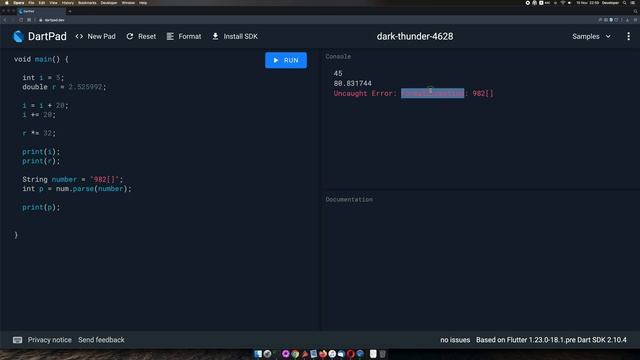
Task: Click console output 80.831744
Action: click(x=353, y=83)
